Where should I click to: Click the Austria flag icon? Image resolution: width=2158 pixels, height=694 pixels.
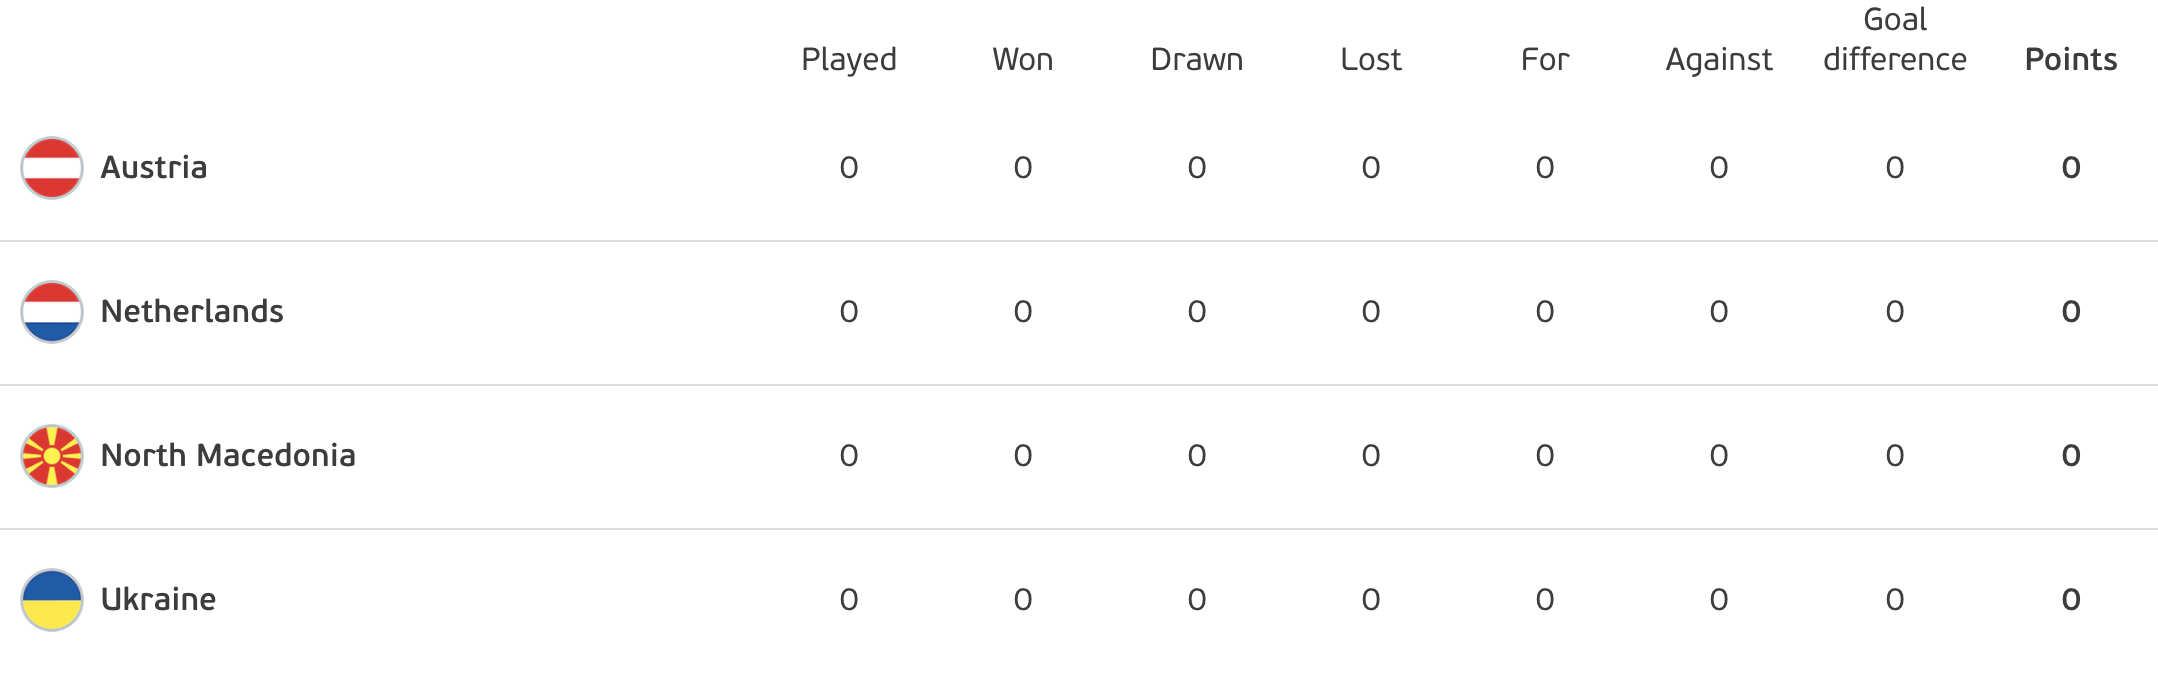click(x=52, y=168)
